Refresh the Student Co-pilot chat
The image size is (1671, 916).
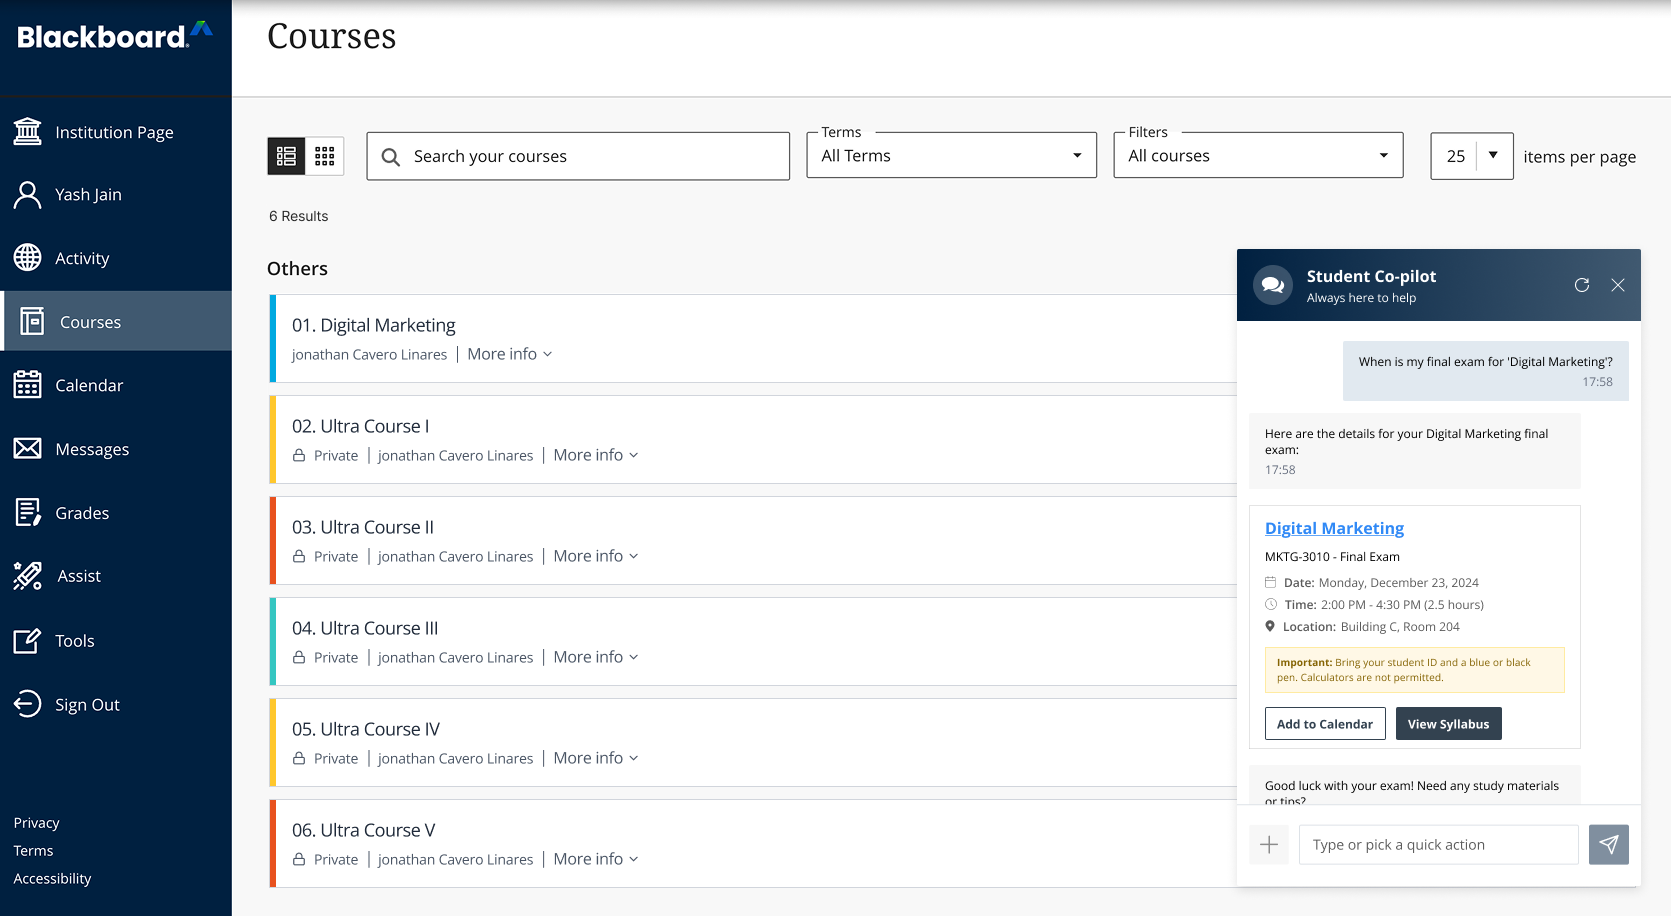pyautogui.click(x=1582, y=285)
